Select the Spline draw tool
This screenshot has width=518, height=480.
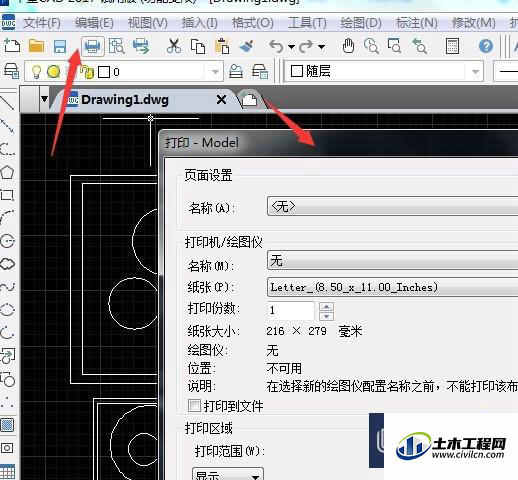click(x=7, y=287)
